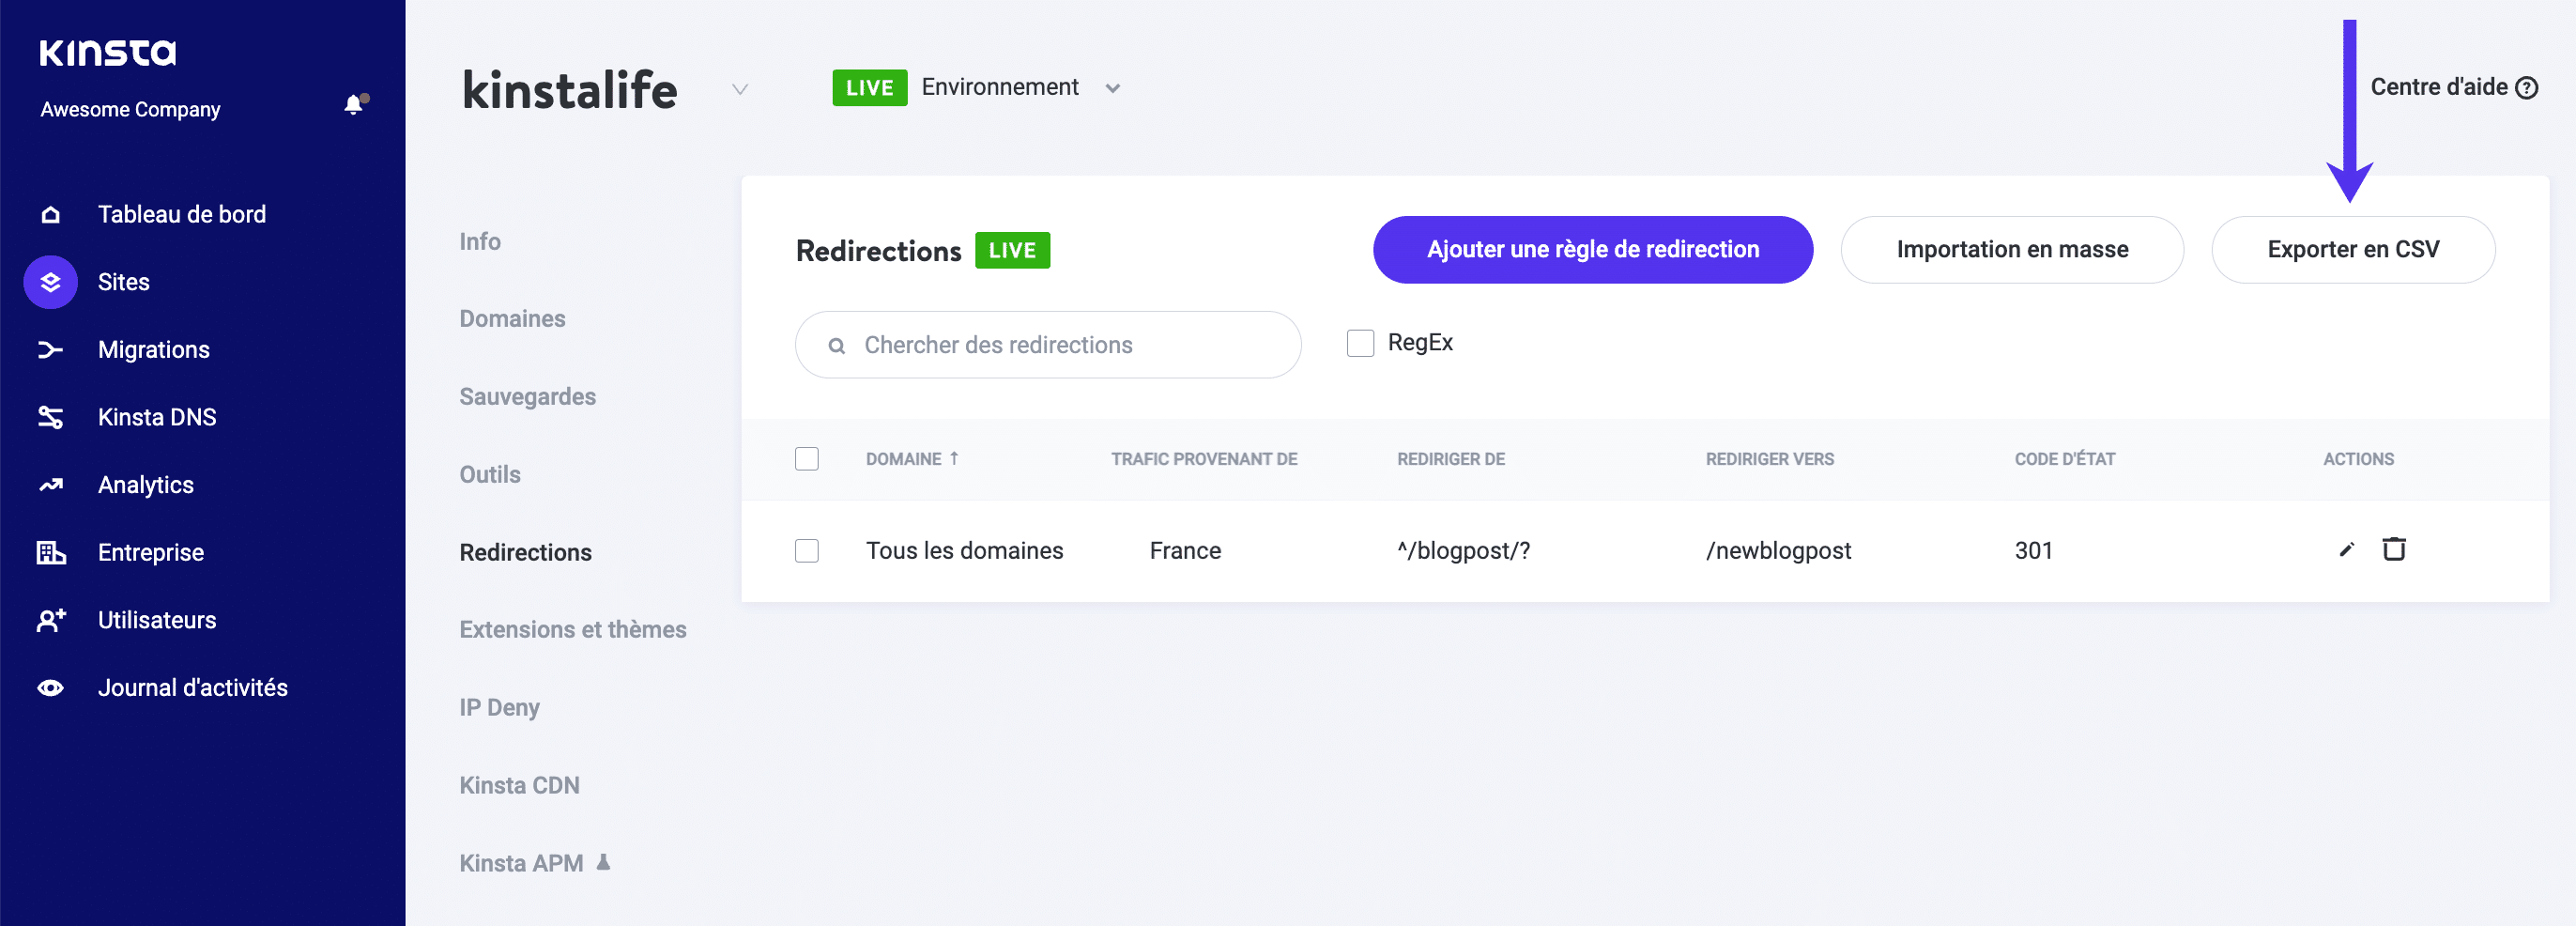Open the Extensions et thèmes section
Image resolution: width=2576 pixels, height=926 pixels.
click(572, 629)
